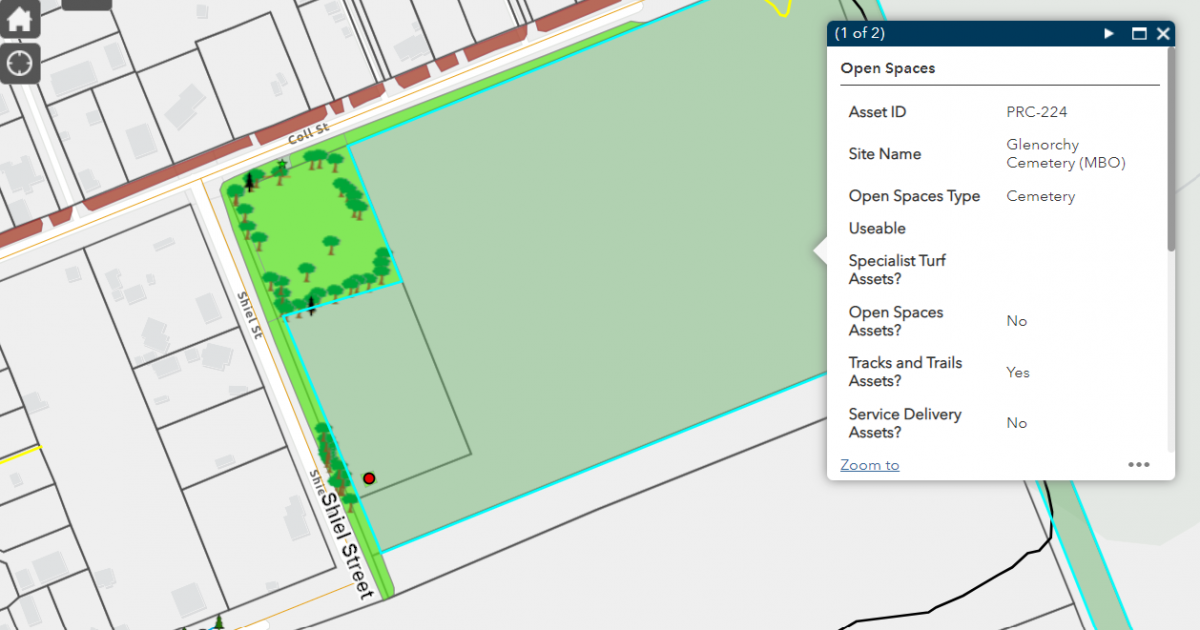Click the Find My Location crosshair icon
This screenshot has width=1200, height=630.
(20, 63)
